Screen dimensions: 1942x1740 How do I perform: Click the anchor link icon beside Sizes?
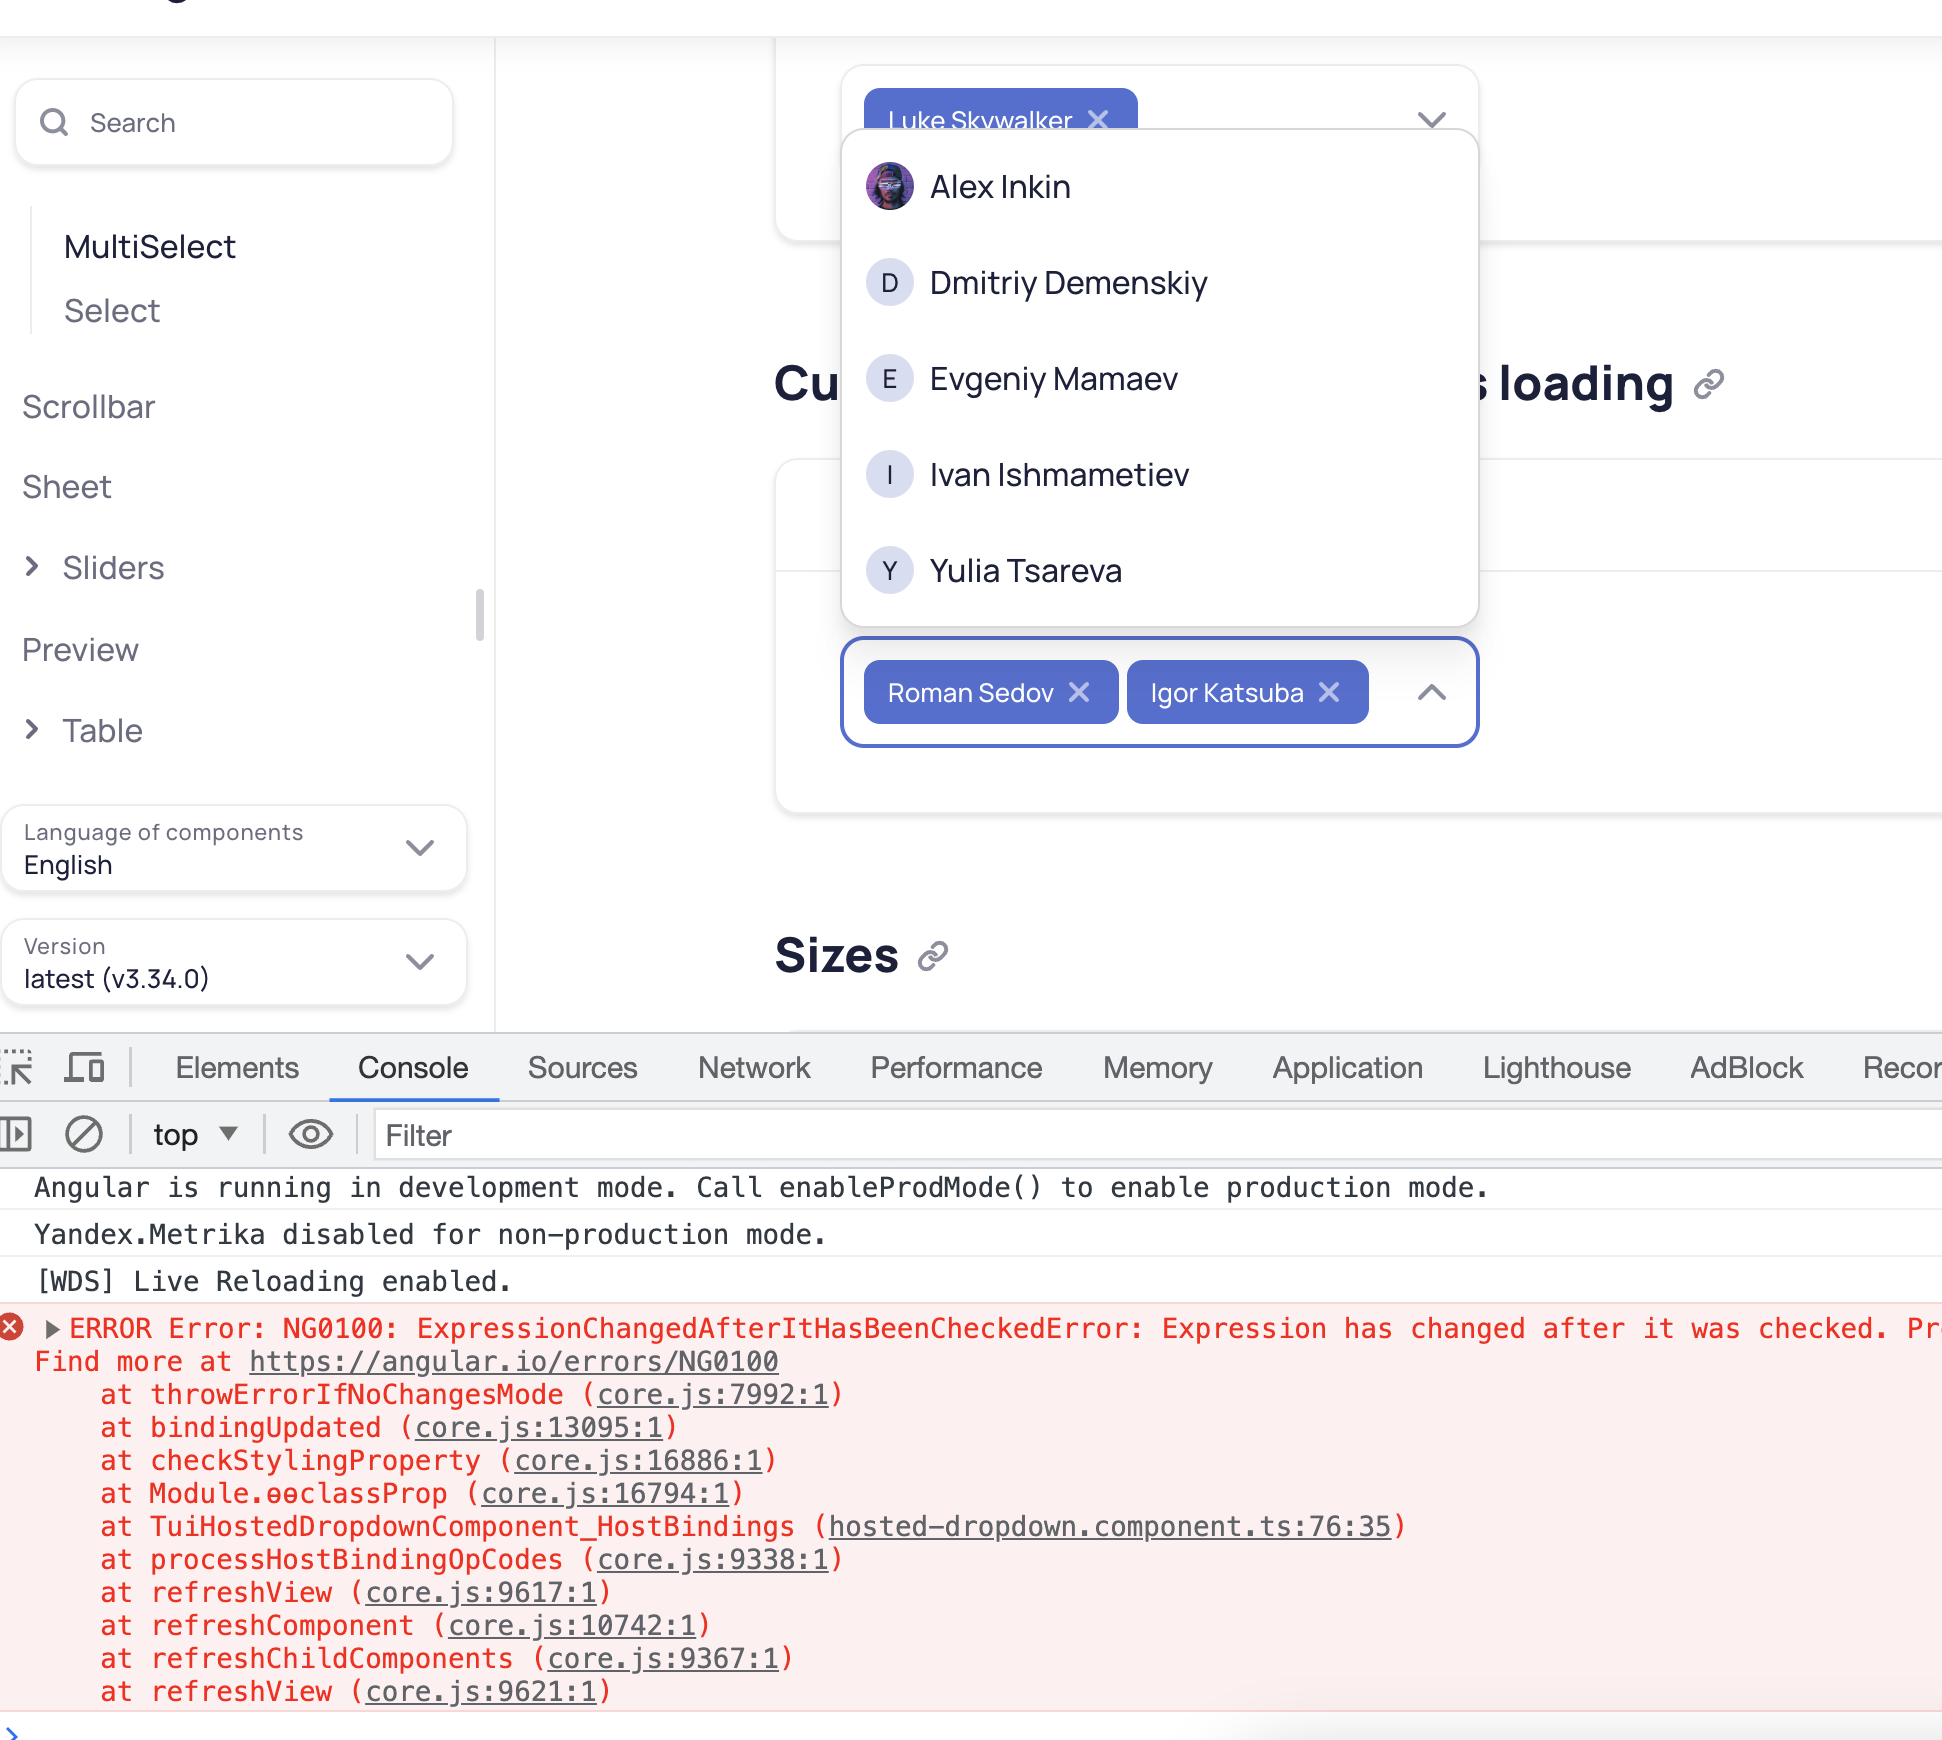tap(933, 955)
